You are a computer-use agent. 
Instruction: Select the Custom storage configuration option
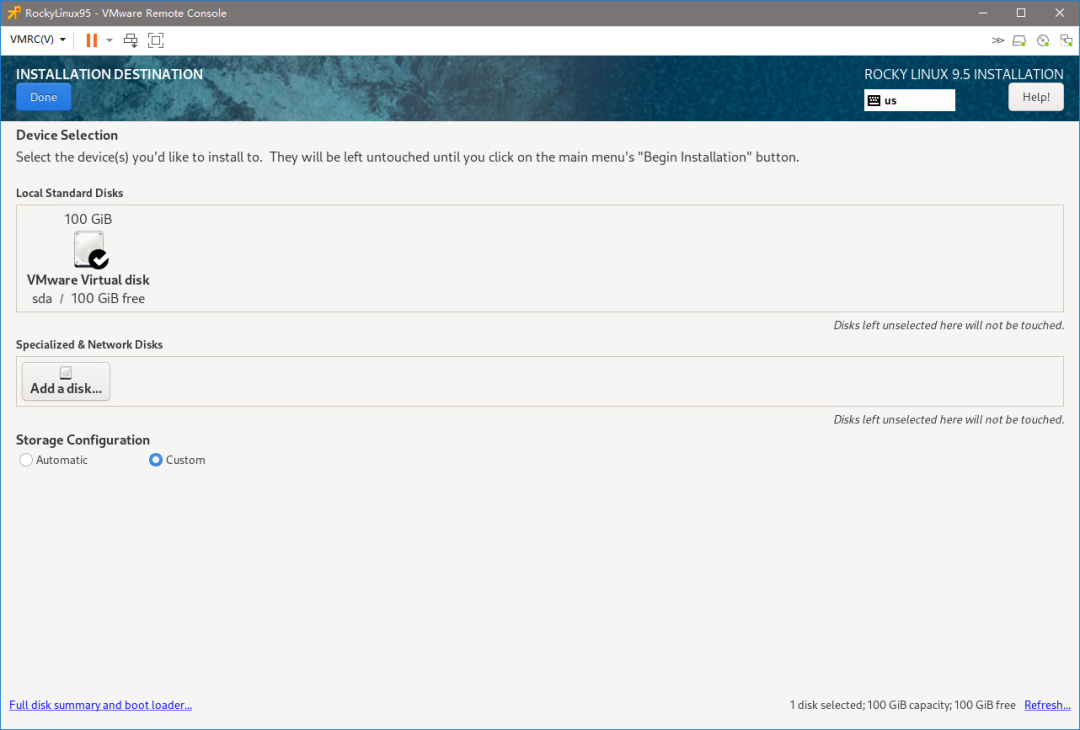point(177,460)
